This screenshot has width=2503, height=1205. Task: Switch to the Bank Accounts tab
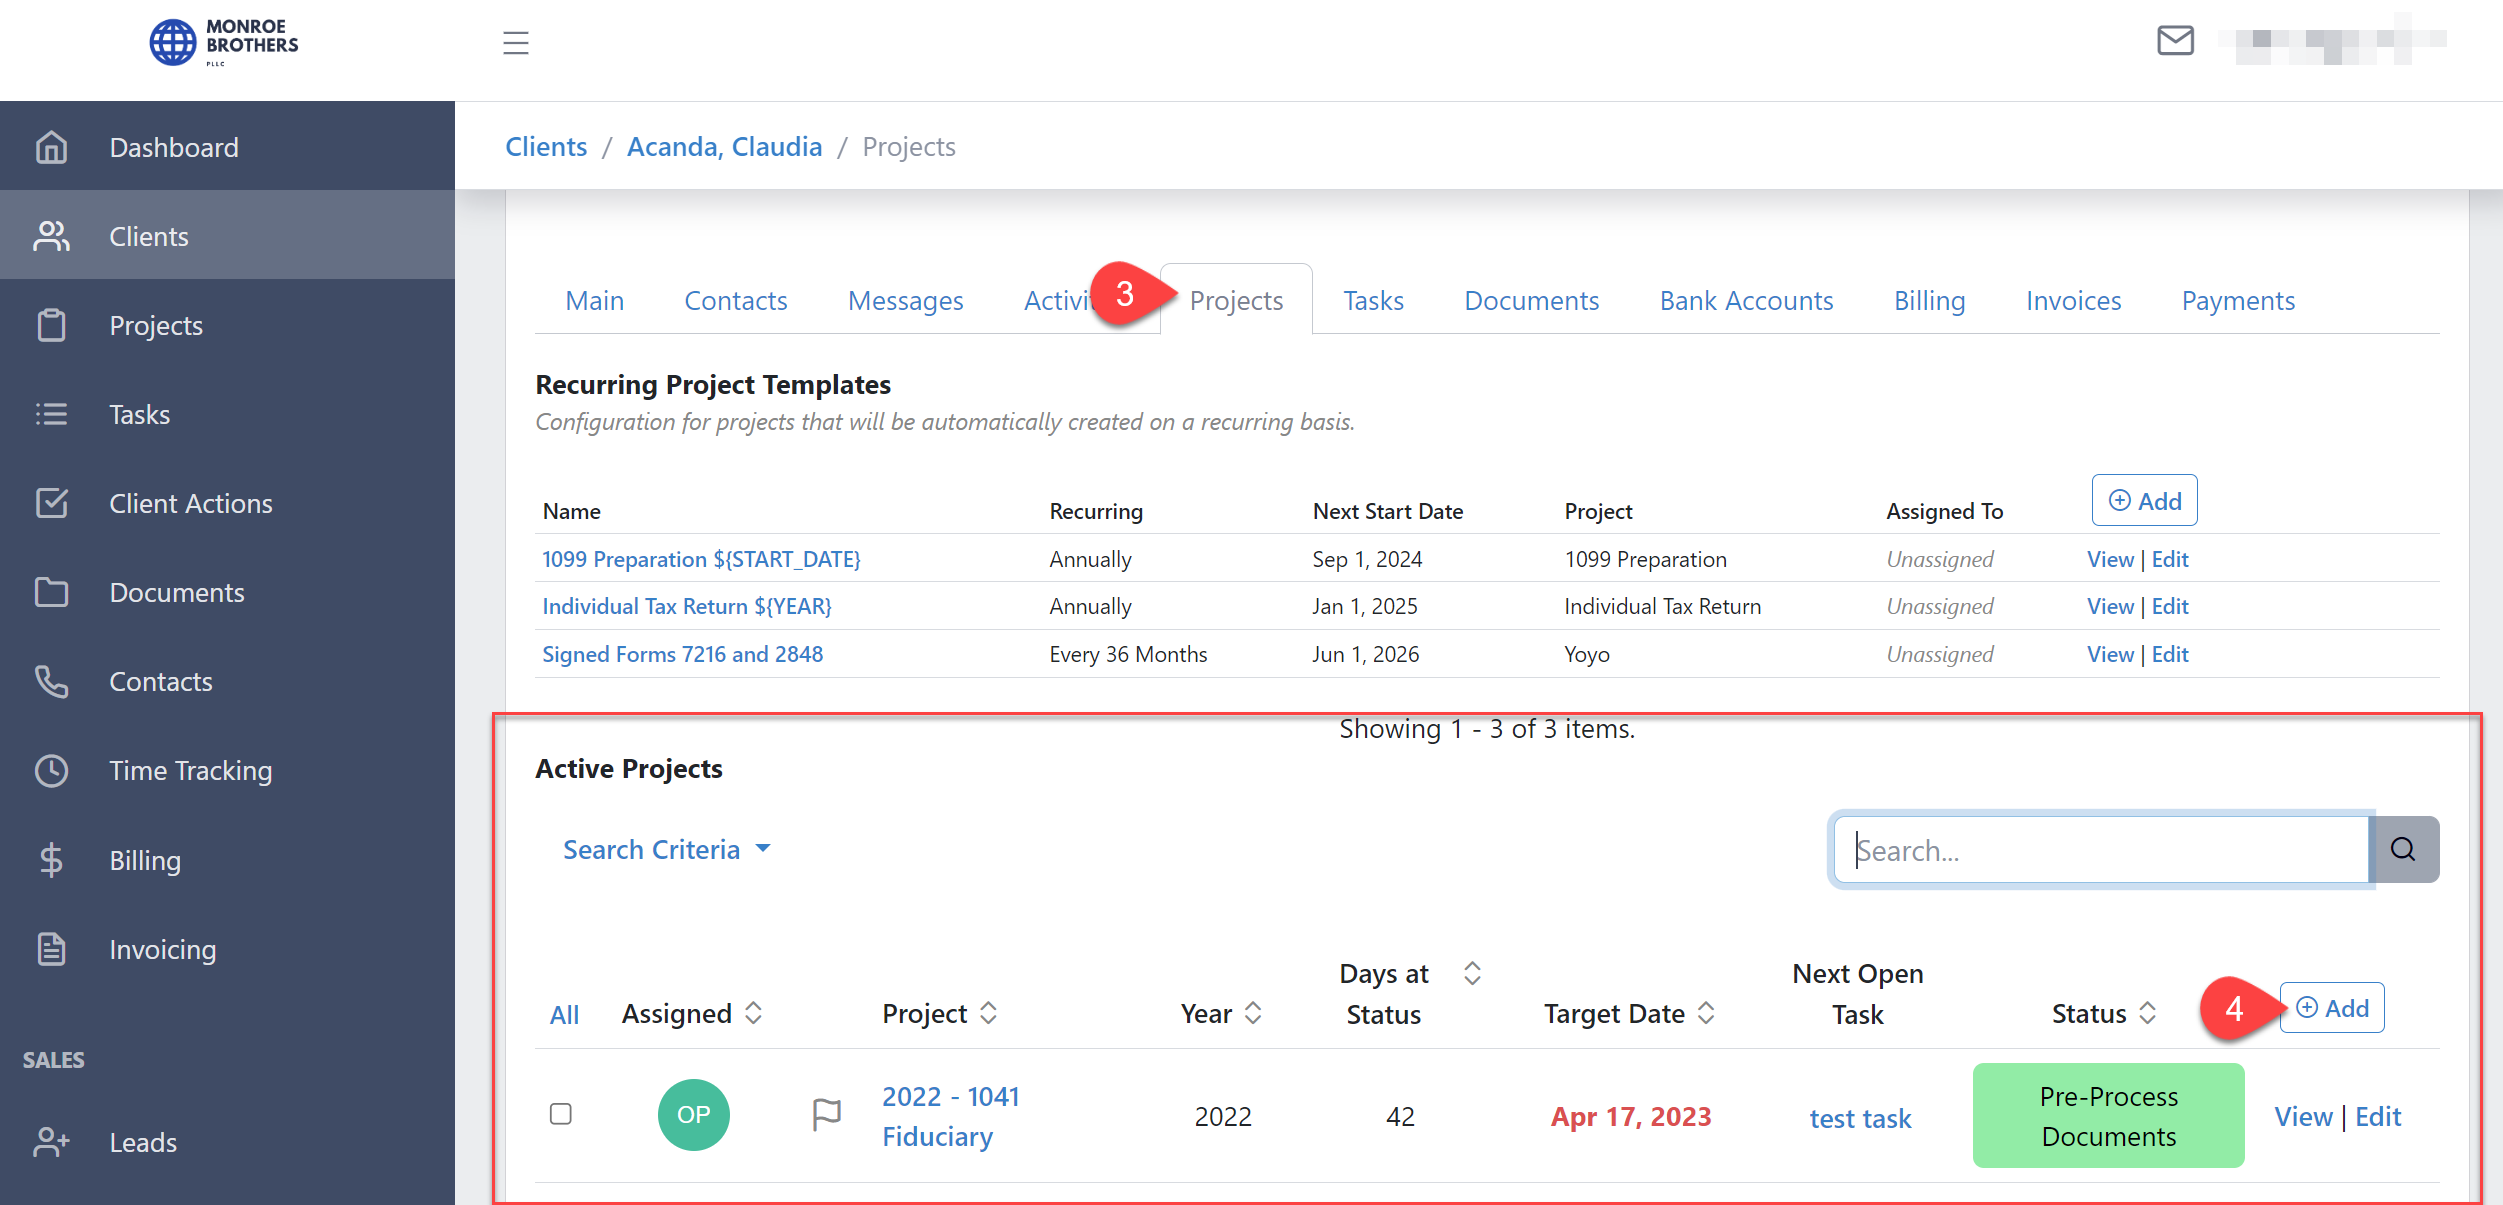[1745, 300]
